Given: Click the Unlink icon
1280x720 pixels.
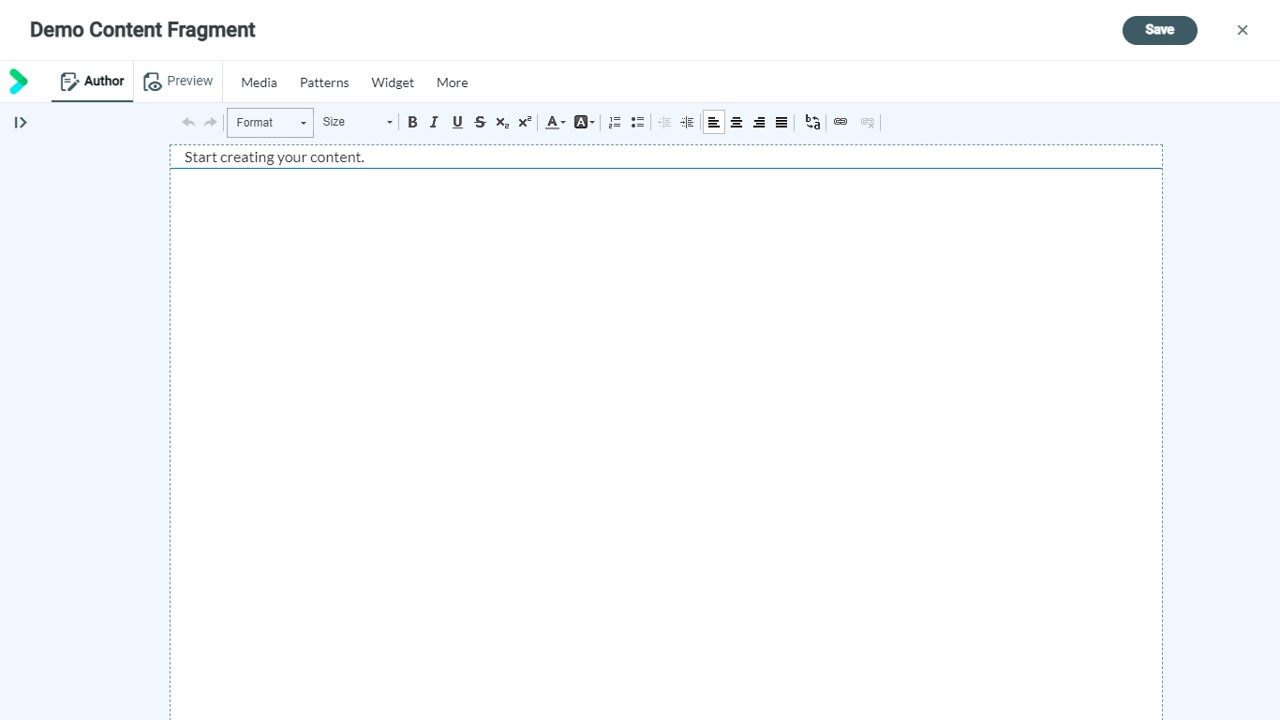Looking at the screenshot, I should click(867, 122).
